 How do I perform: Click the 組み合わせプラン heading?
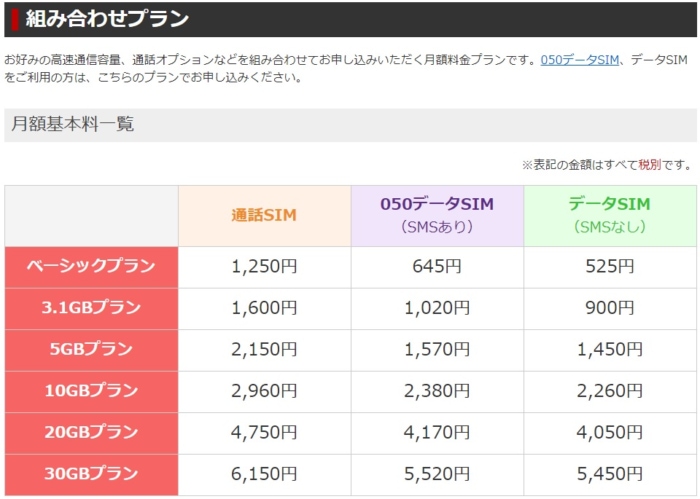click(107, 19)
